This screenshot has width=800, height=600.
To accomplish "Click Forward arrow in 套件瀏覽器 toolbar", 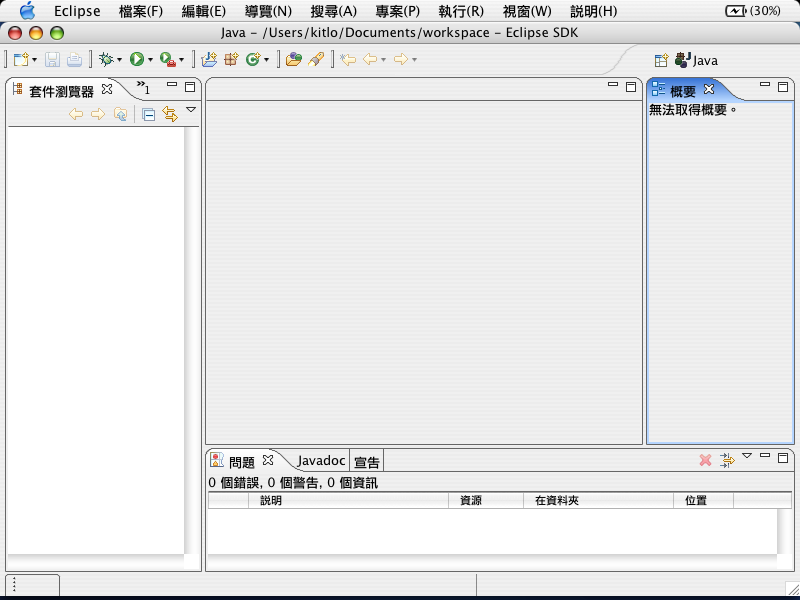I will (98, 114).
